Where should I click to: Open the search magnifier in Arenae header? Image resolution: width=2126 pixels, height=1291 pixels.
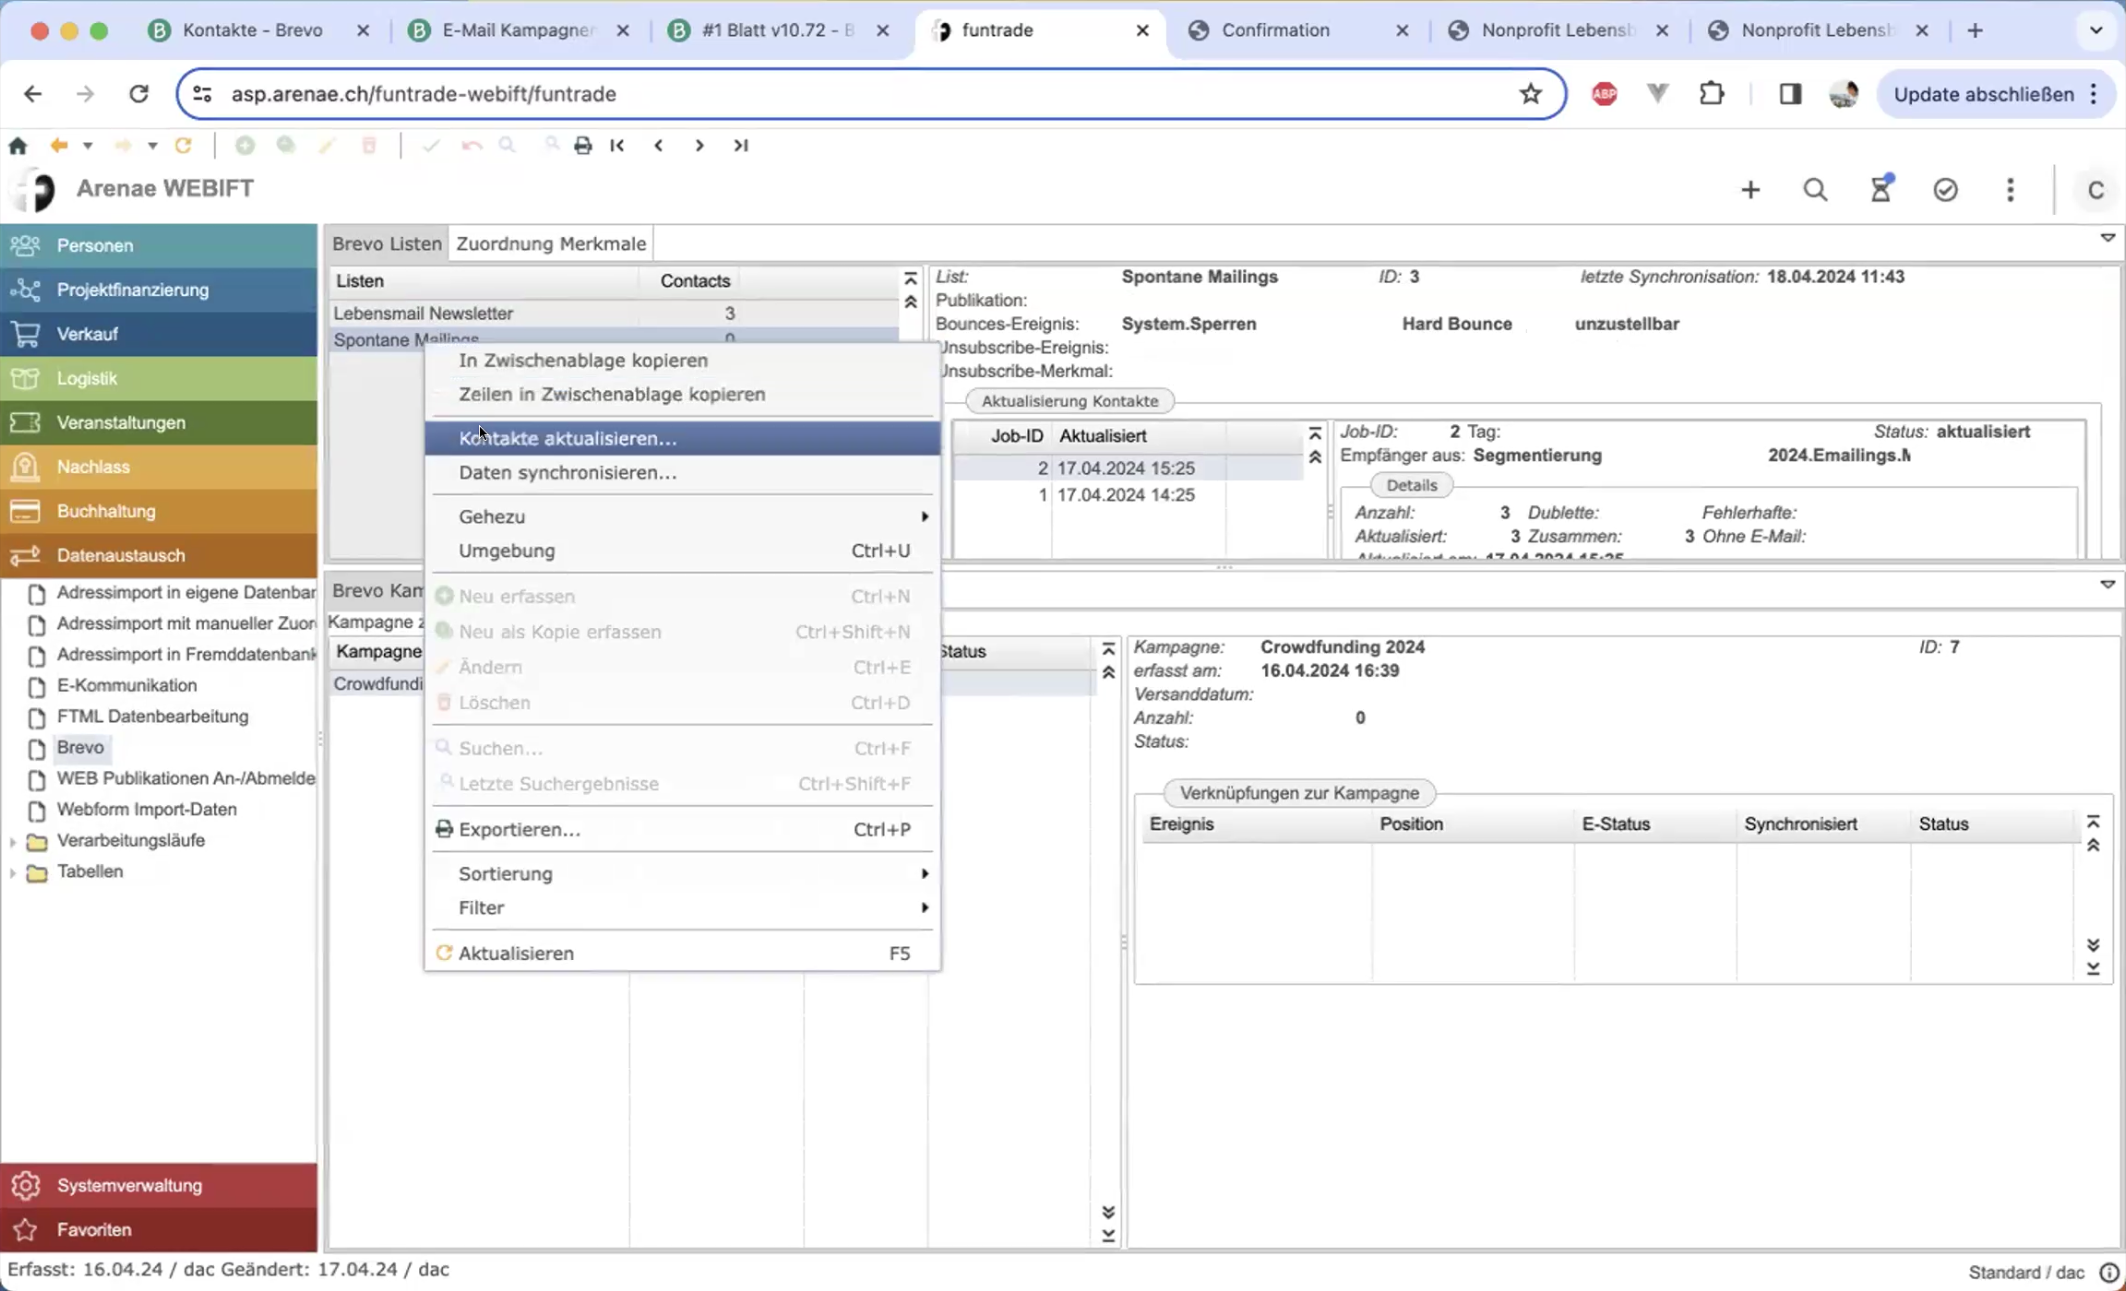(x=1815, y=190)
